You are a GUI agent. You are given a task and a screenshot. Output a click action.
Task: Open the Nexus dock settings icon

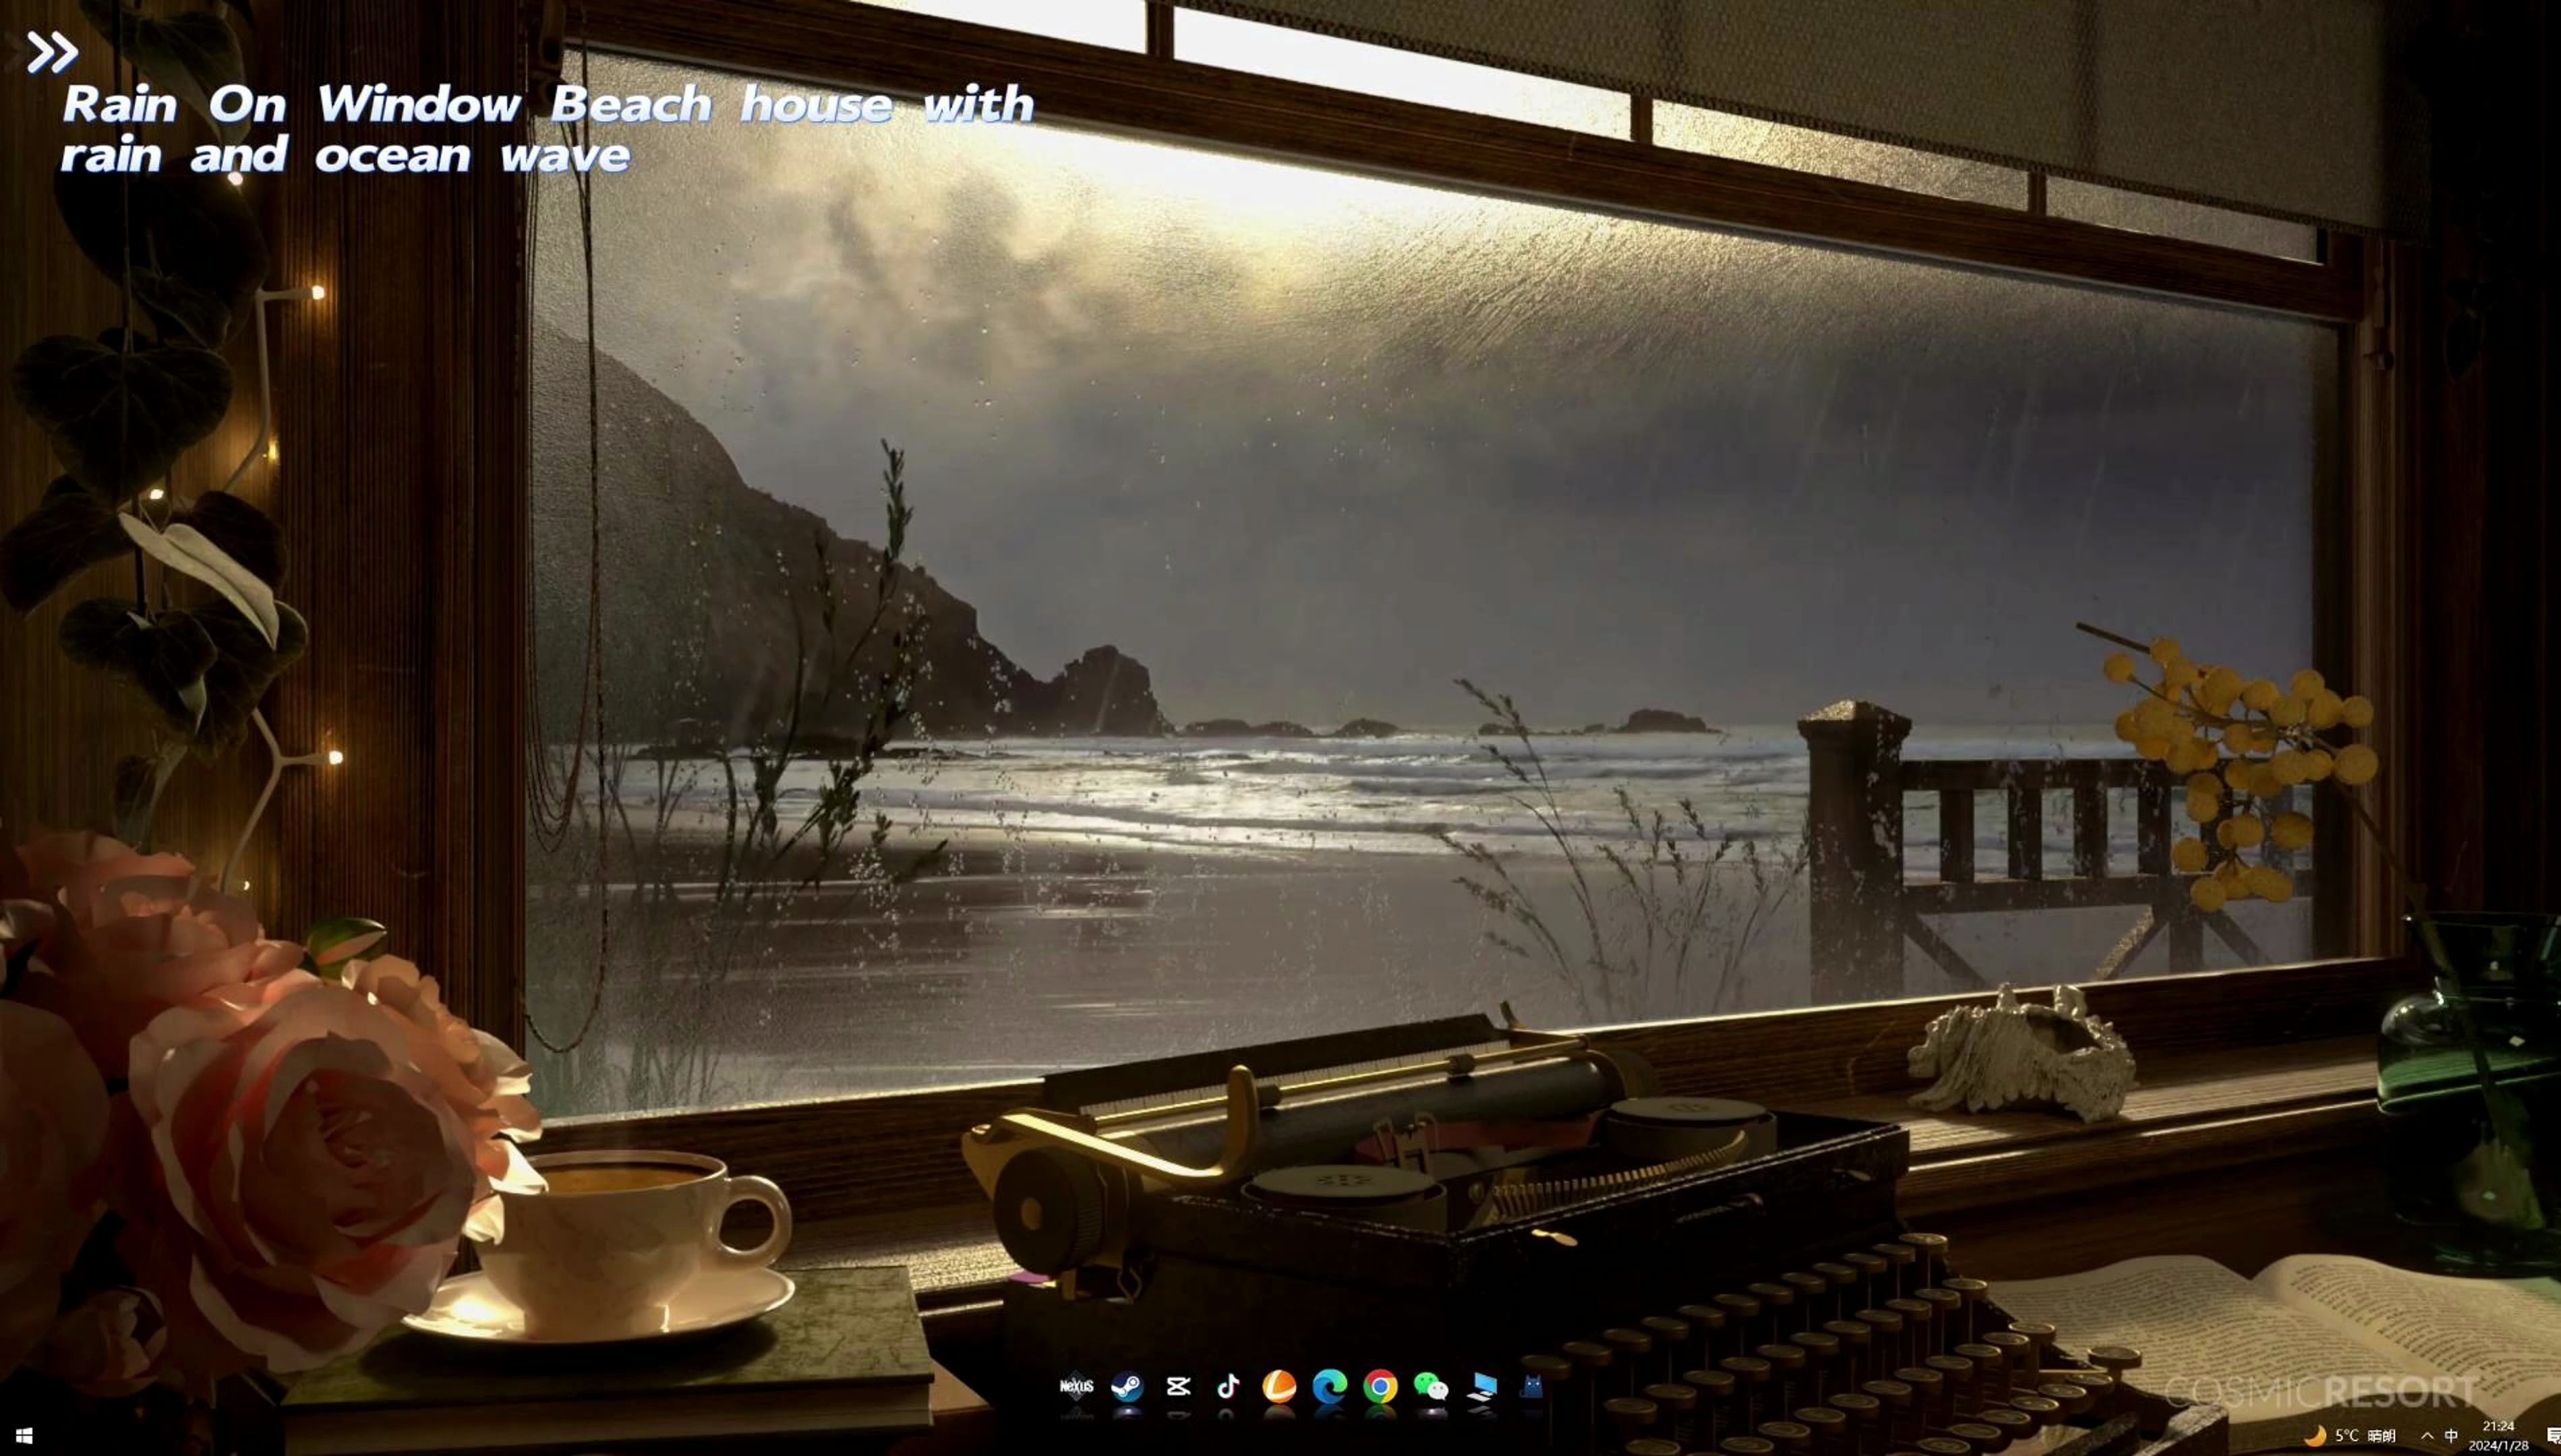(x=1076, y=1386)
